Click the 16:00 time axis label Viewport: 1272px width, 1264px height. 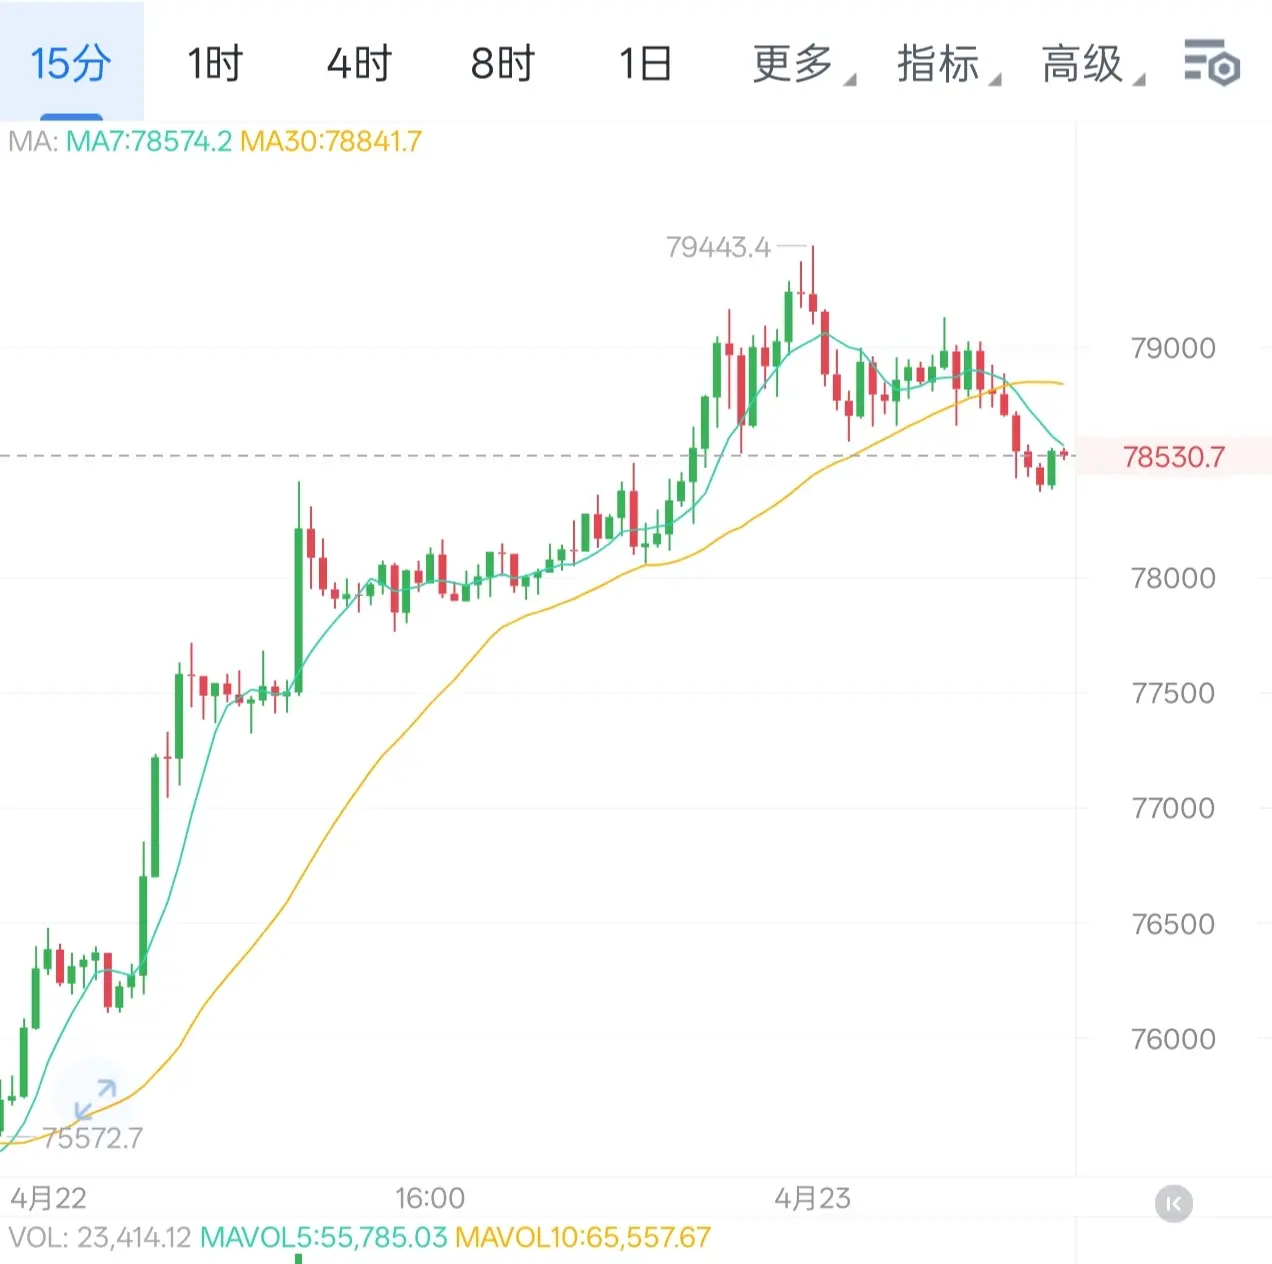[x=430, y=1198]
